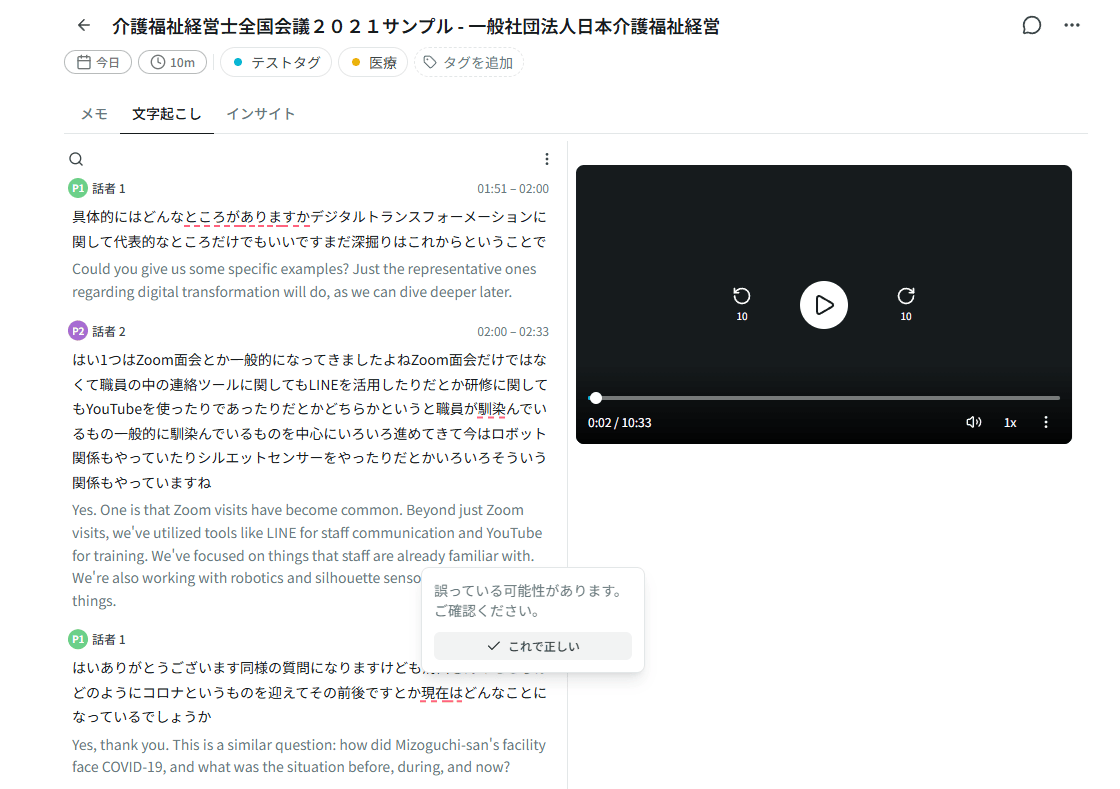Switch to the インサイト tab
Image resolution: width=1120 pixels, height=789 pixels.
(261, 114)
